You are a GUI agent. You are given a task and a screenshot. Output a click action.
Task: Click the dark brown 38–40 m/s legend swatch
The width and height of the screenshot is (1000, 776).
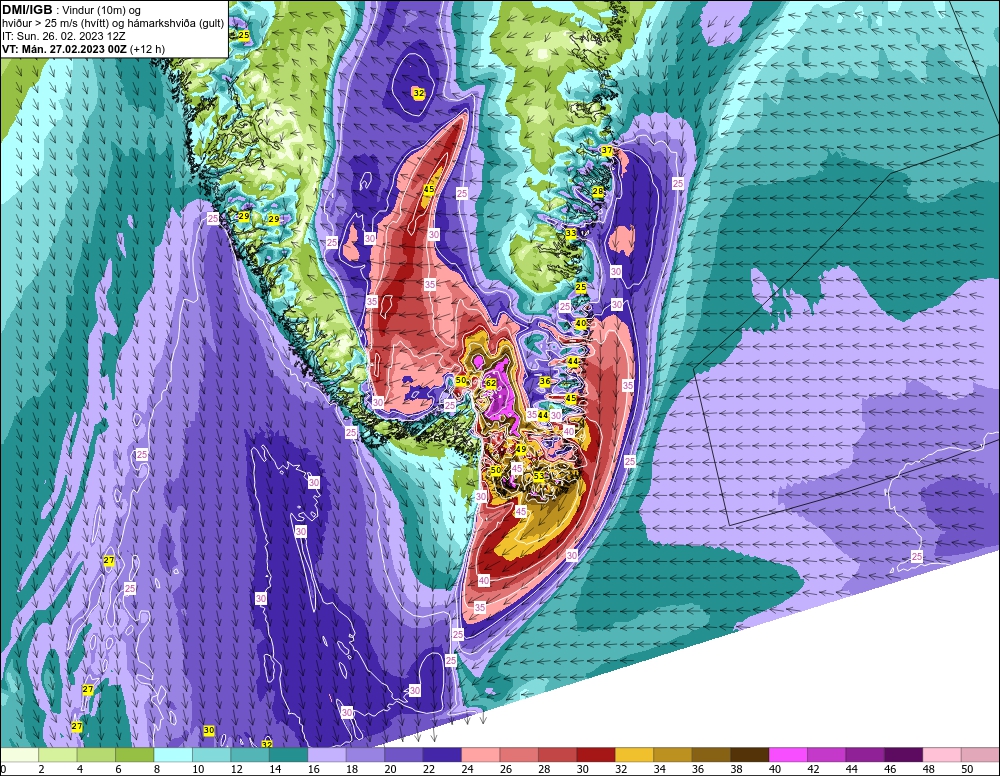point(750,755)
